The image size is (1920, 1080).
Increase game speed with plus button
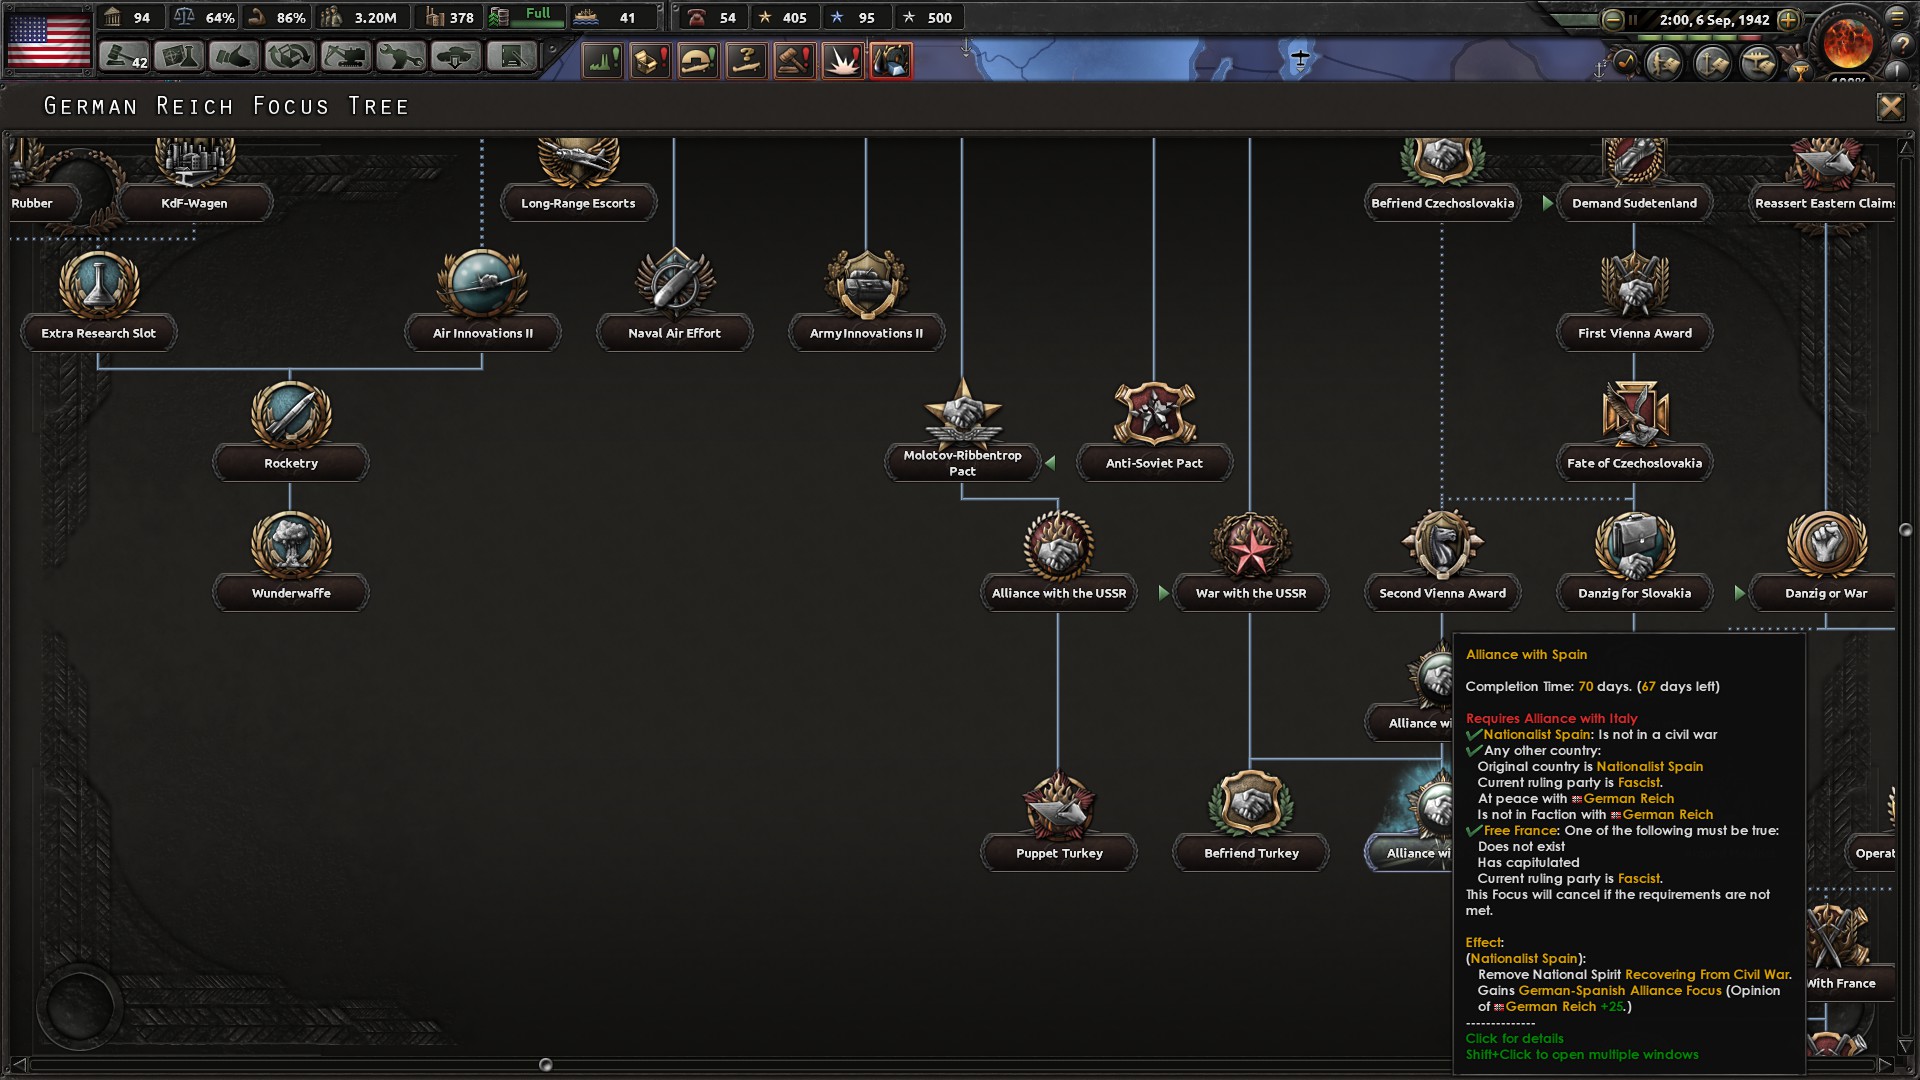[x=1789, y=19]
